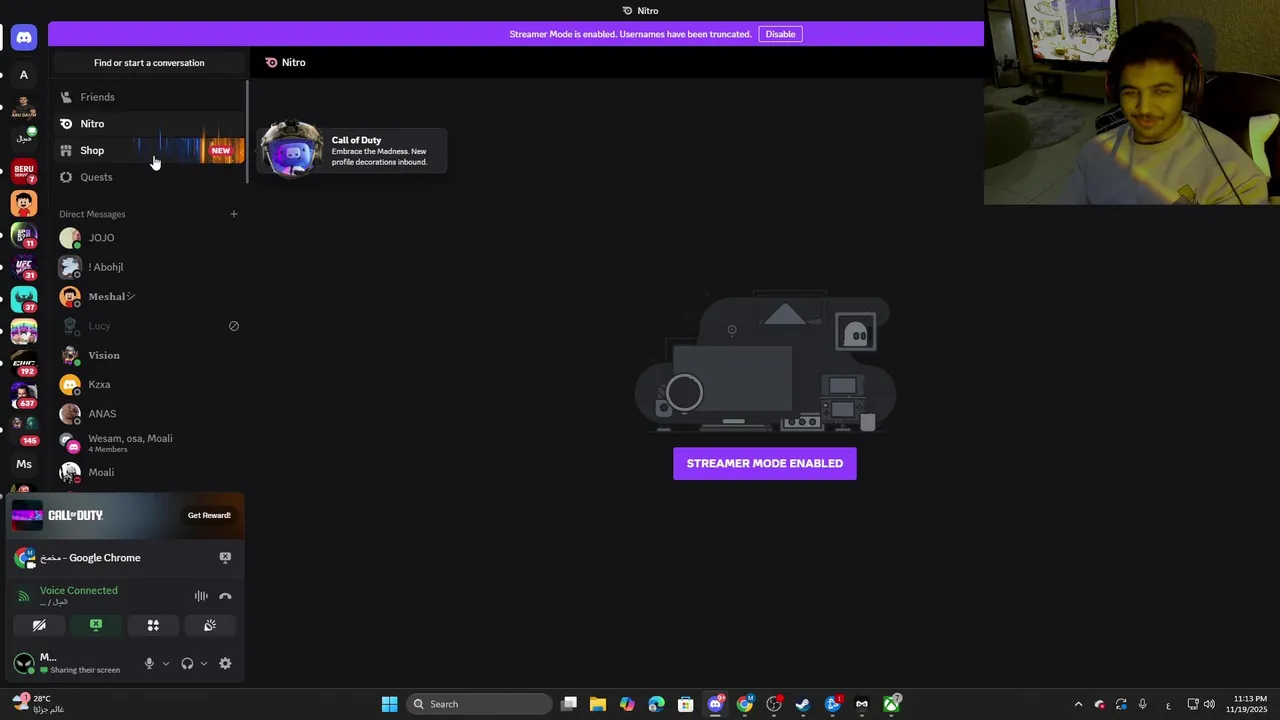
Task: Open the BERU server icon
Action: (x=24, y=171)
